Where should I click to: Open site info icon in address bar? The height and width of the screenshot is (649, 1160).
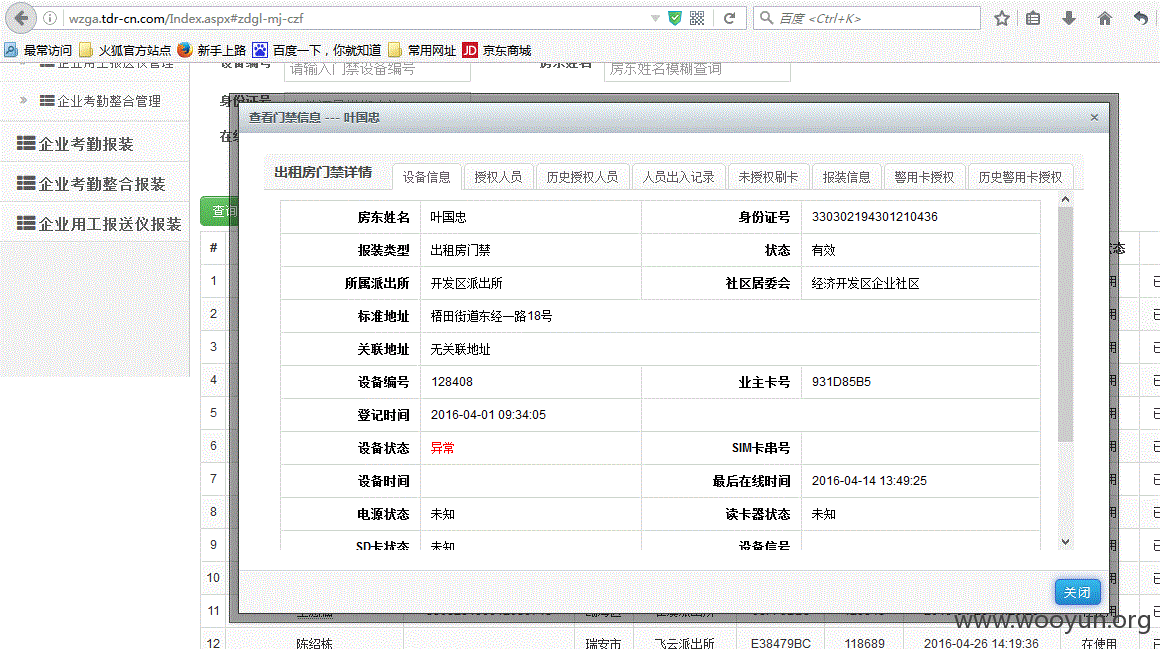[50, 19]
